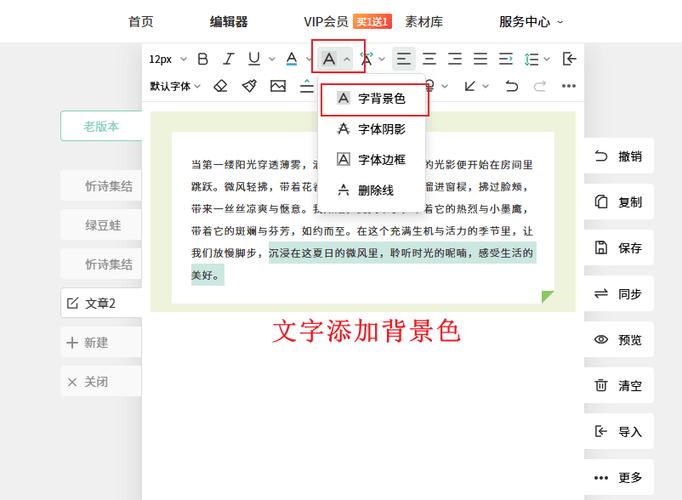Open the 素材库 tab
The width and height of the screenshot is (682, 500).
(x=424, y=22)
